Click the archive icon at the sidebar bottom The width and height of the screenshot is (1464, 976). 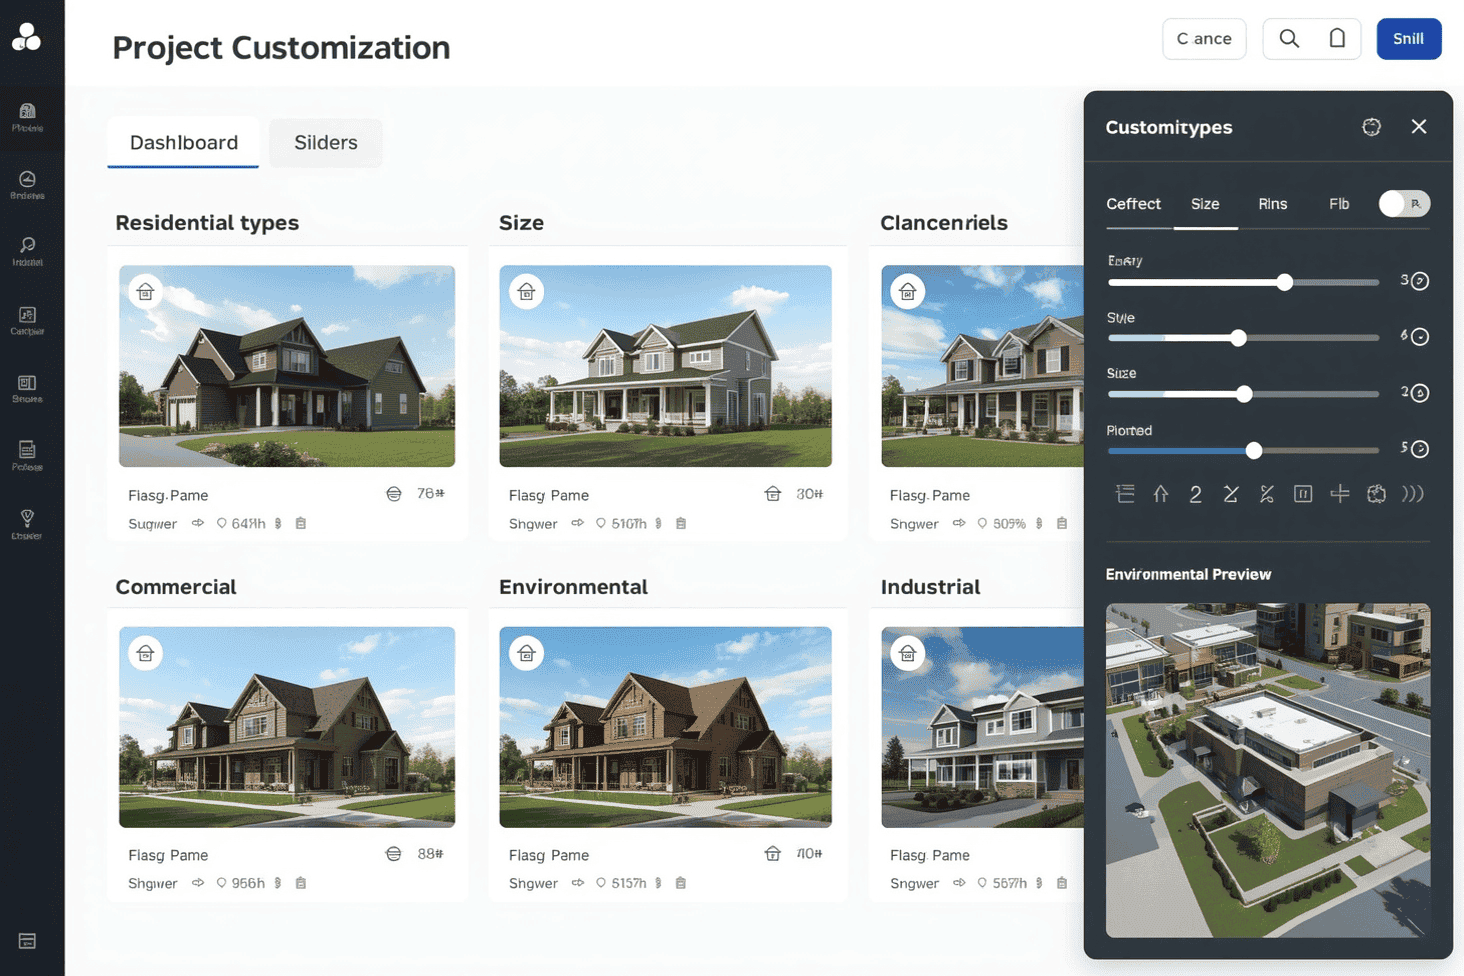coord(27,941)
